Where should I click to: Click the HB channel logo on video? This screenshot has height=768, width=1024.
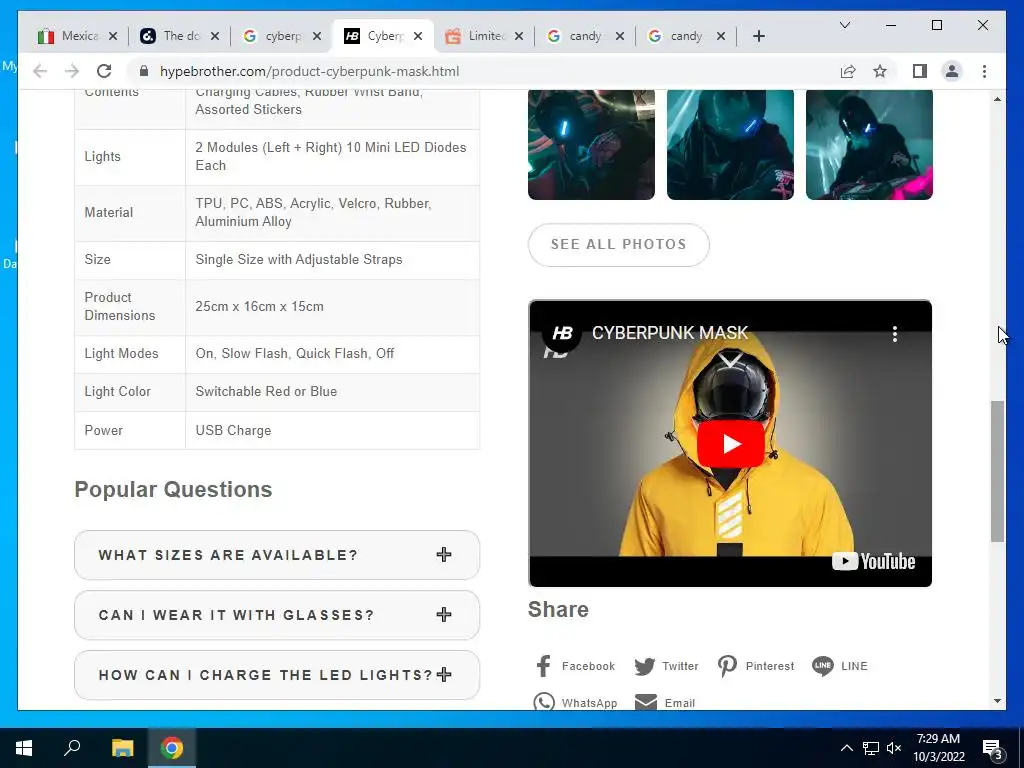[x=562, y=333]
